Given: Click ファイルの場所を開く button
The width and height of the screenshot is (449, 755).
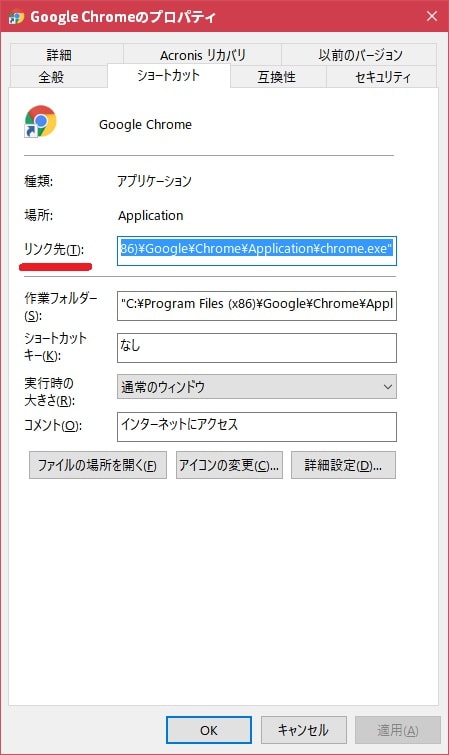Looking at the screenshot, I should click(98, 465).
